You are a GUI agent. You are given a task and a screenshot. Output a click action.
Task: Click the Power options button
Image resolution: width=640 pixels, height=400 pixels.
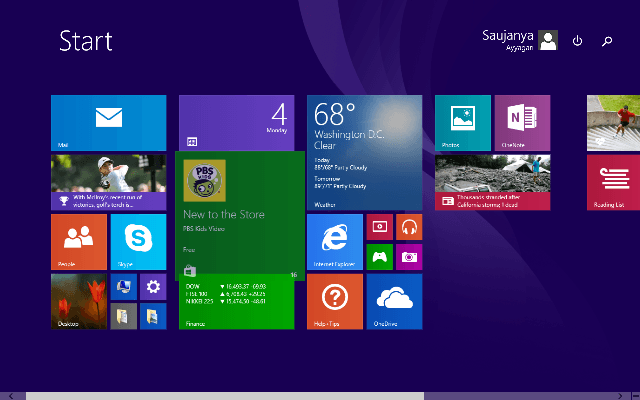click(x=577, y=41)
